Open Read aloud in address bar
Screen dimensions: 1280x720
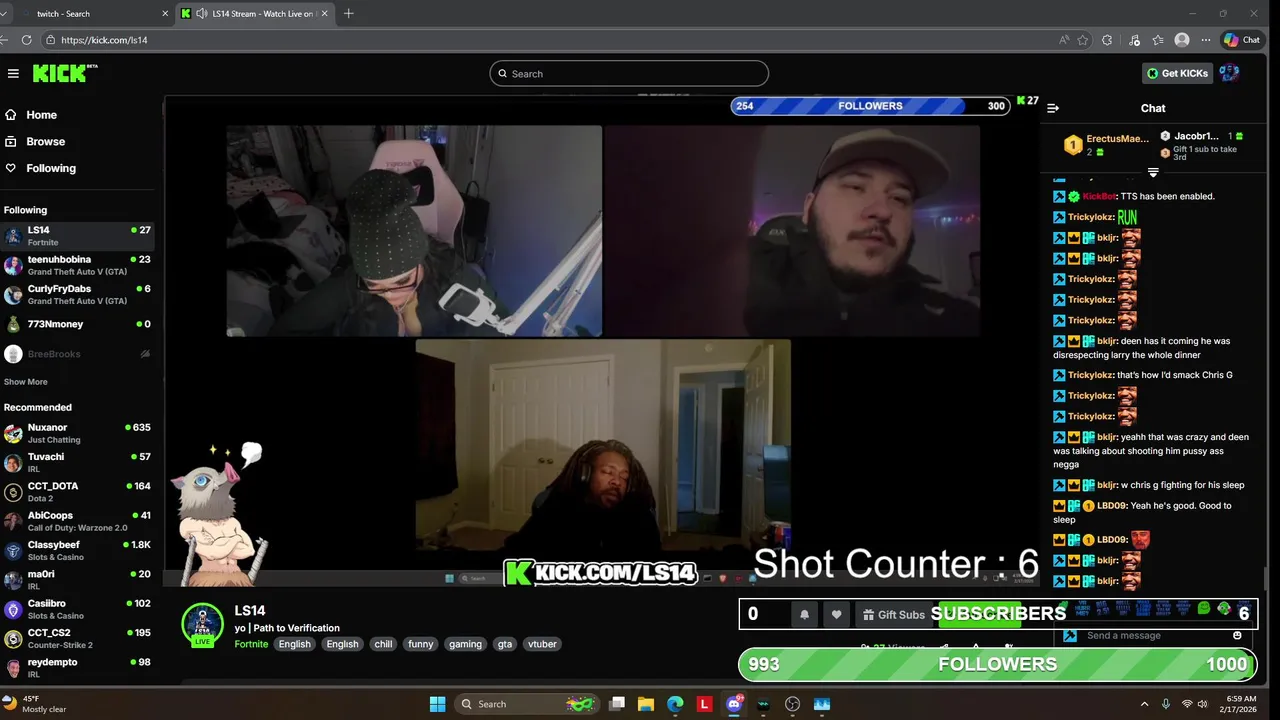coord(1064,40)
